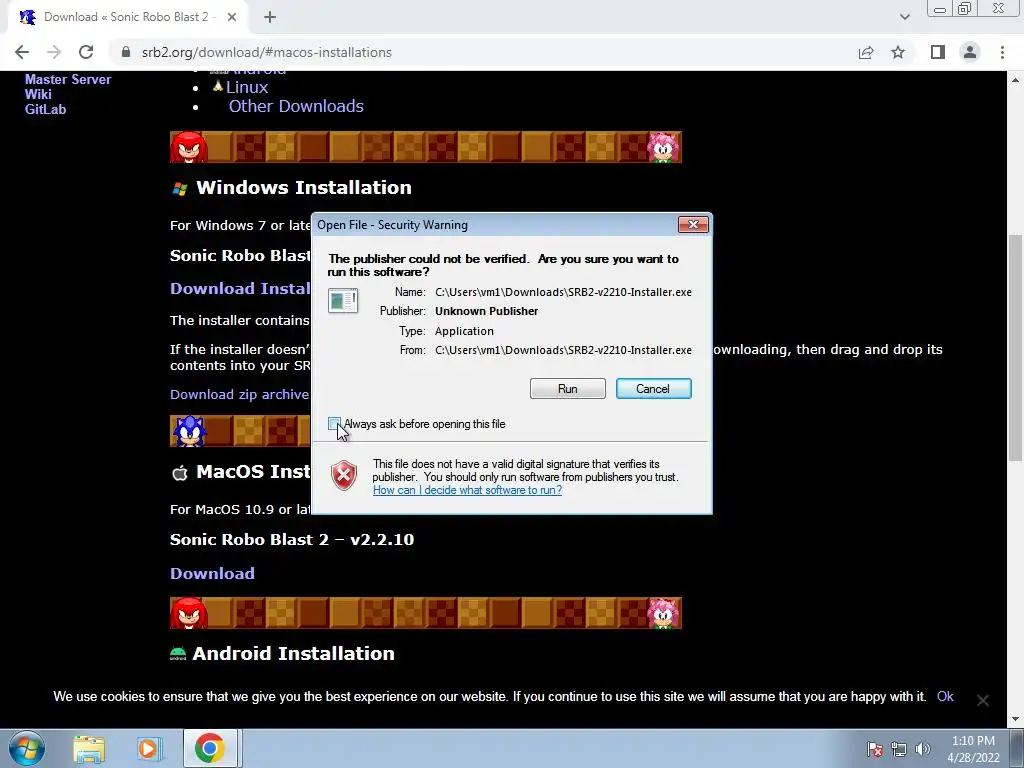The height and width of the screenshot is (768, 1024).
Task: Click the Windows flag icon beside Windows Installation
Action: [180, 189]
